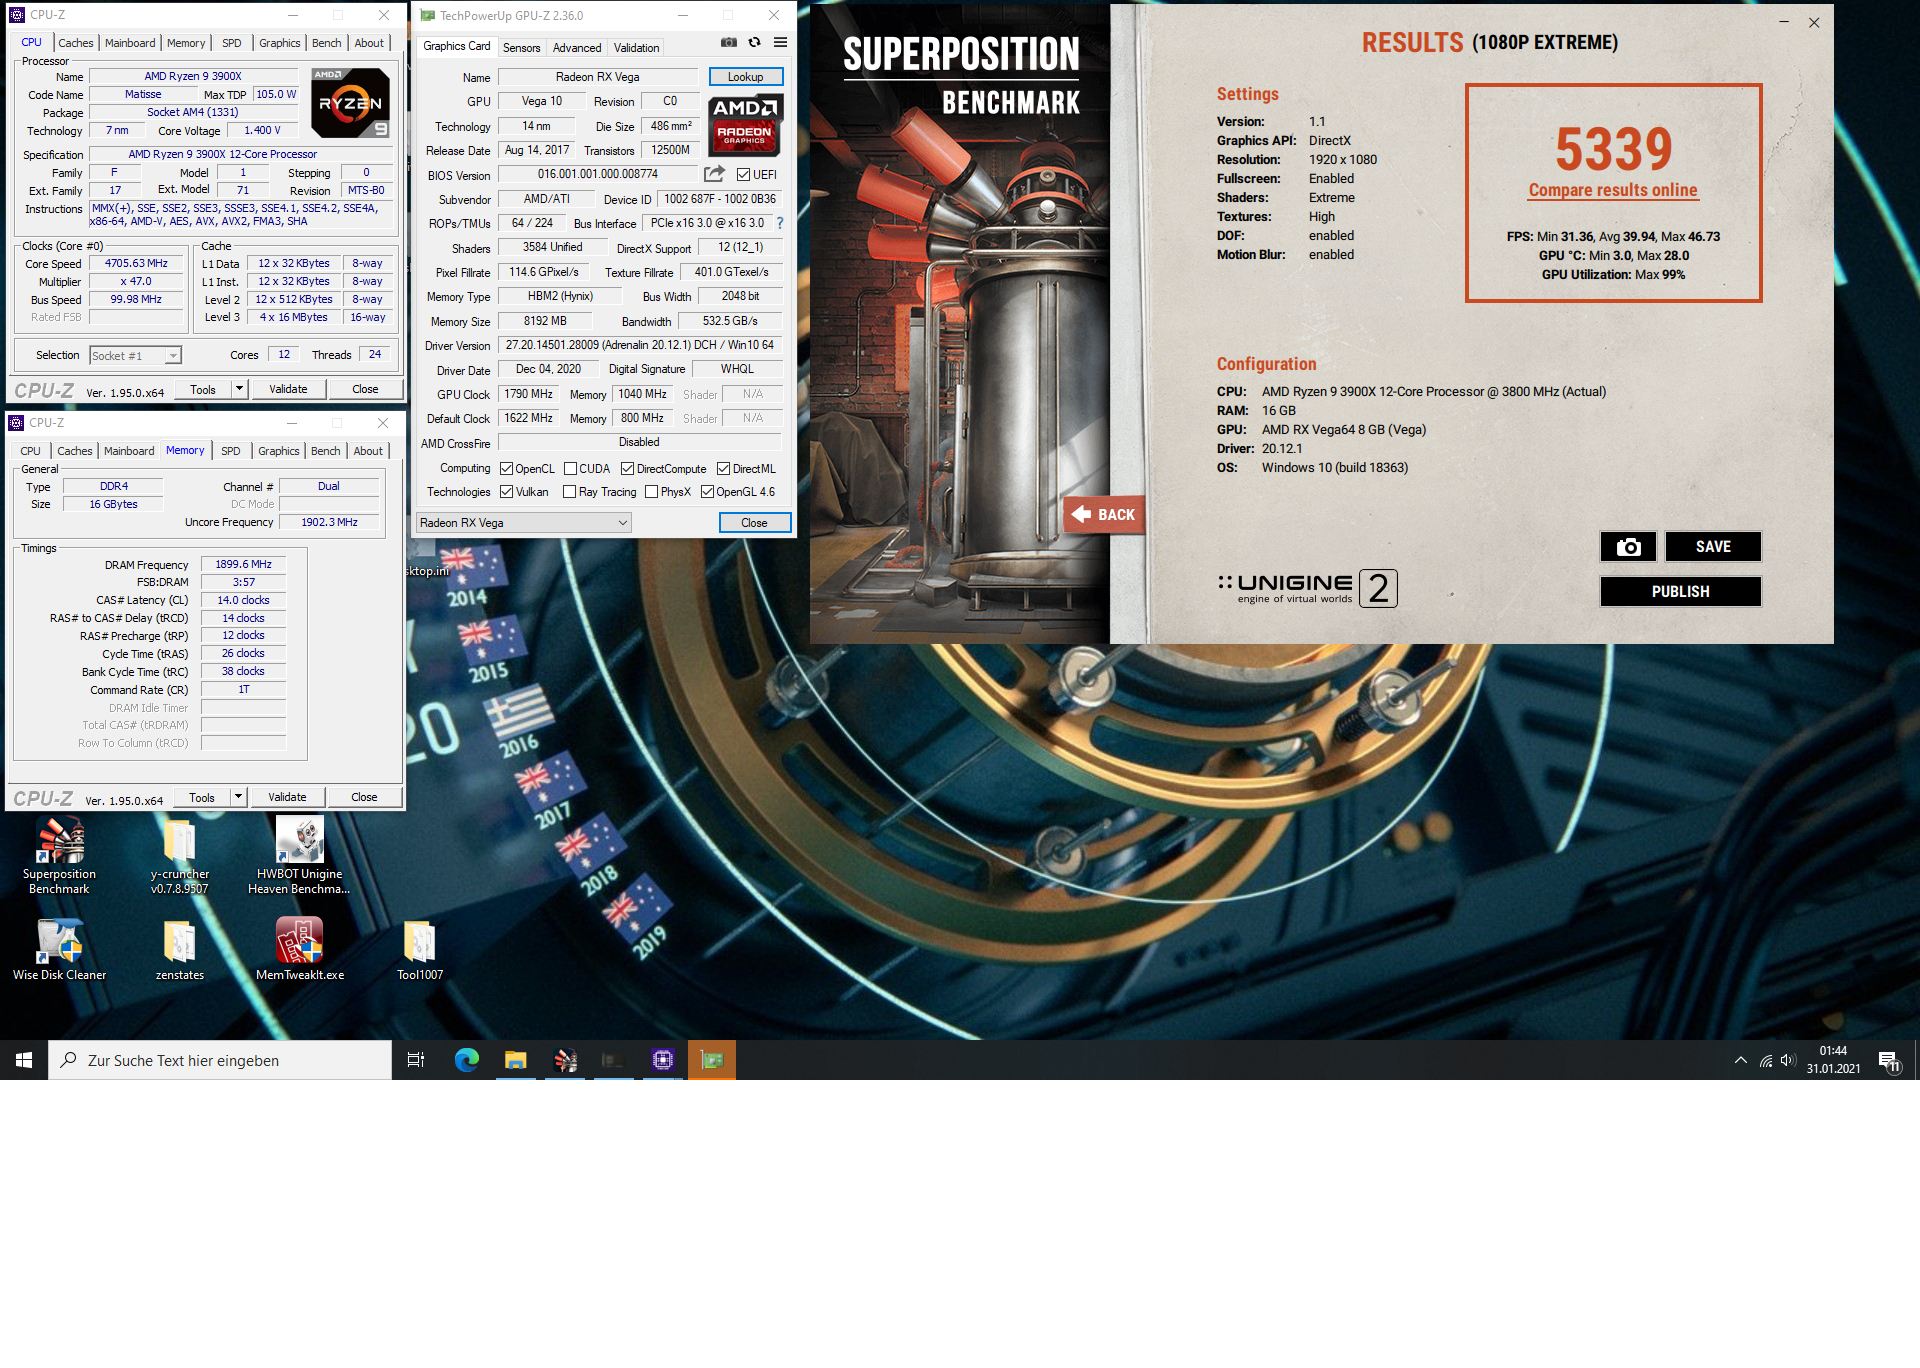Click the CPU-Z taskbar icon
Viewport: 1920px width, 1368px height.
[663, 1060]
